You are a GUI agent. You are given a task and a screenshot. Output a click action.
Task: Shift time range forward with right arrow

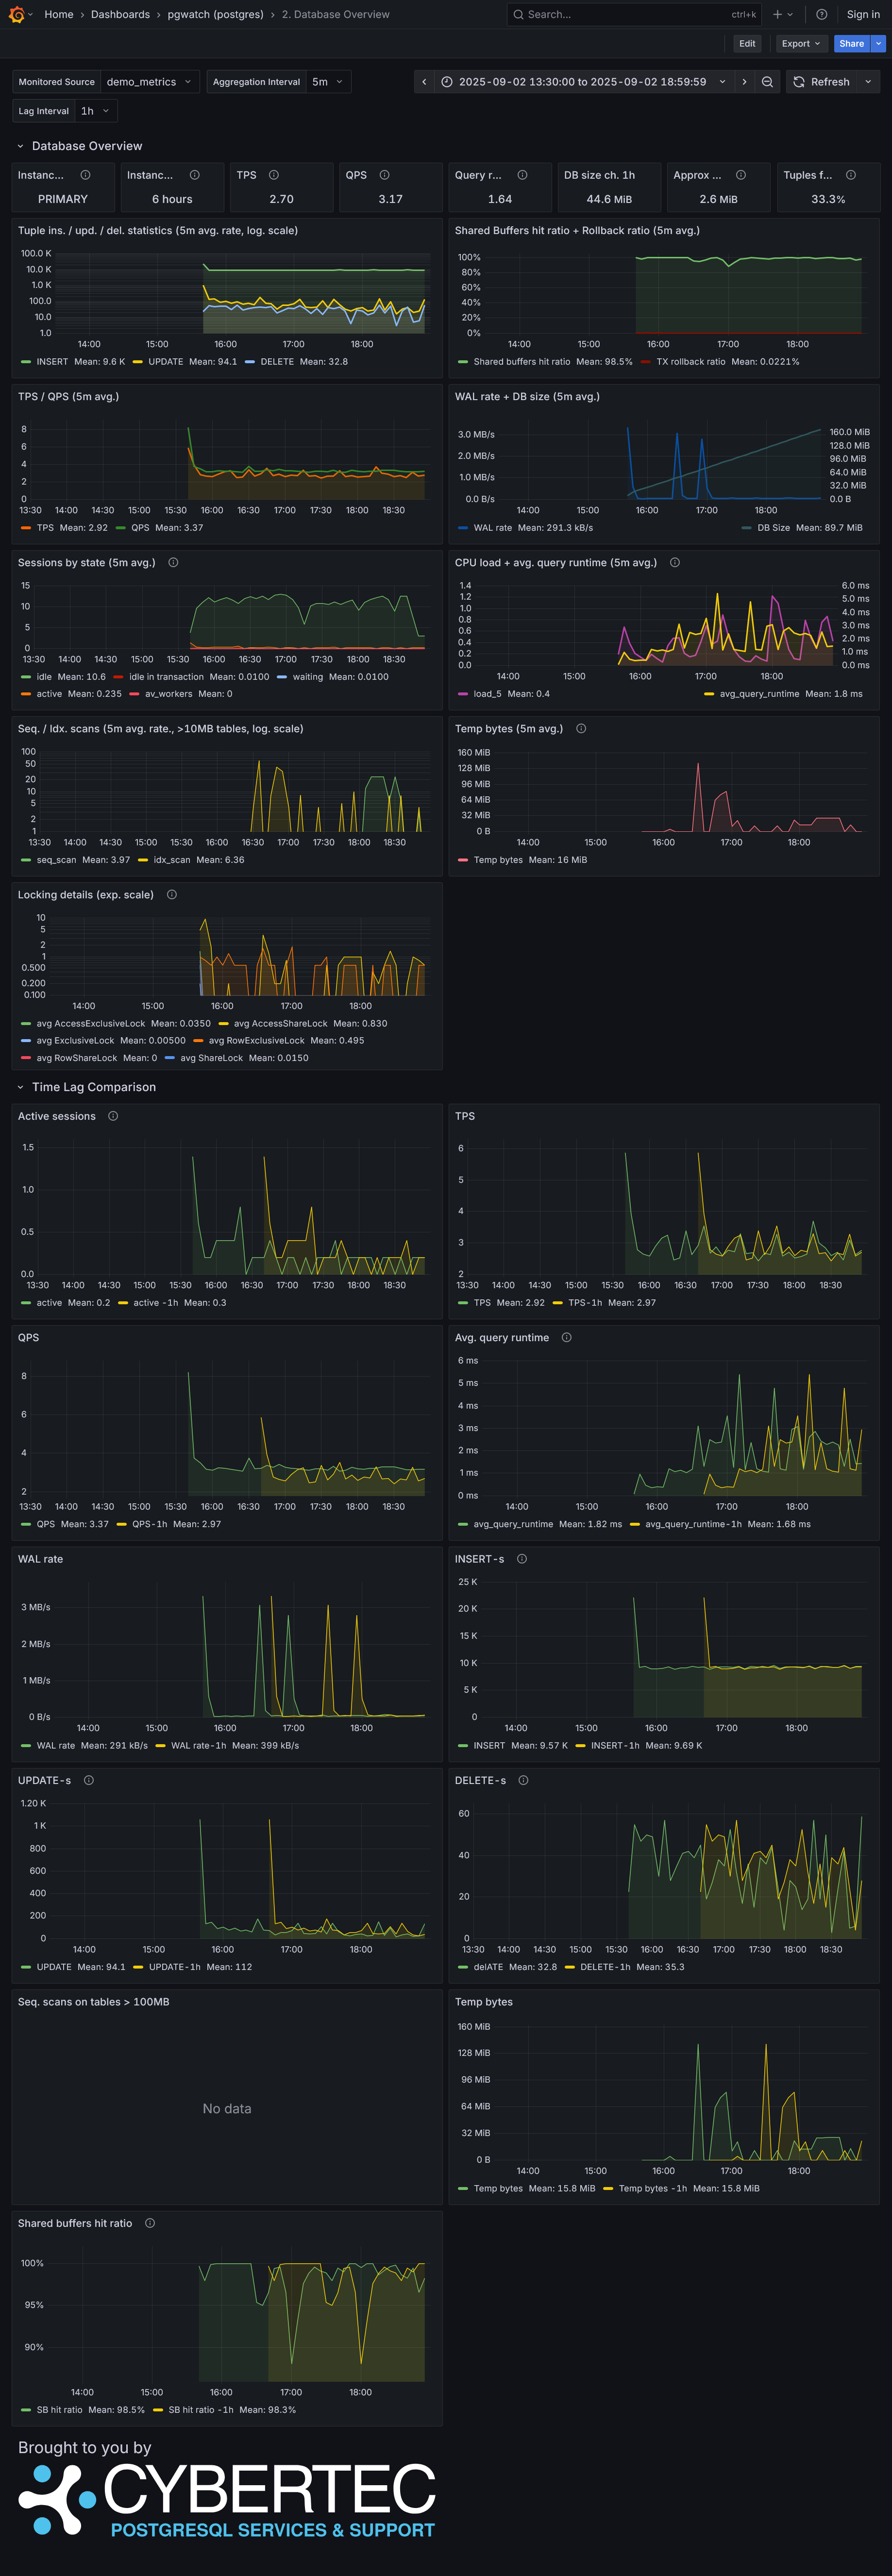point(744,82)
